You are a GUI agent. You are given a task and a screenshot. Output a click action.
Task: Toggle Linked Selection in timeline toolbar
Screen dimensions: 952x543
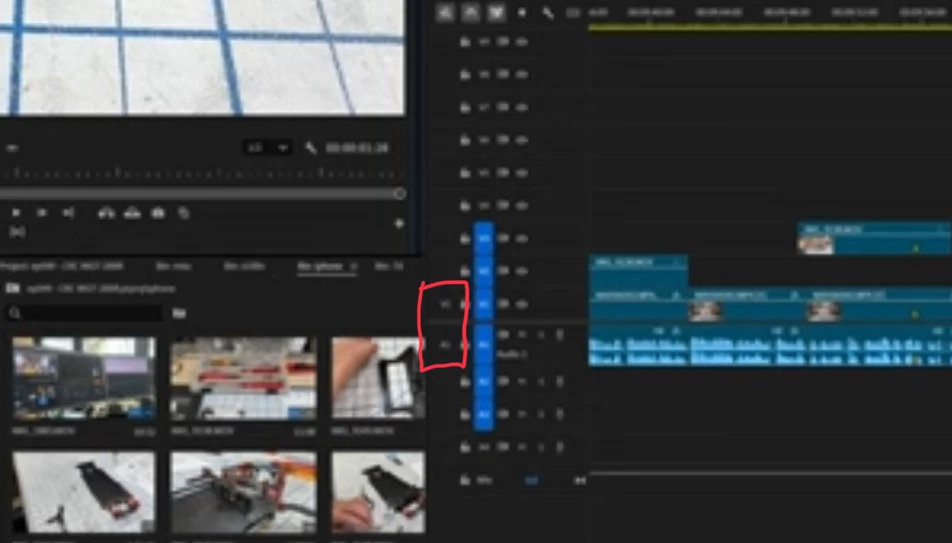pos(496,12)
